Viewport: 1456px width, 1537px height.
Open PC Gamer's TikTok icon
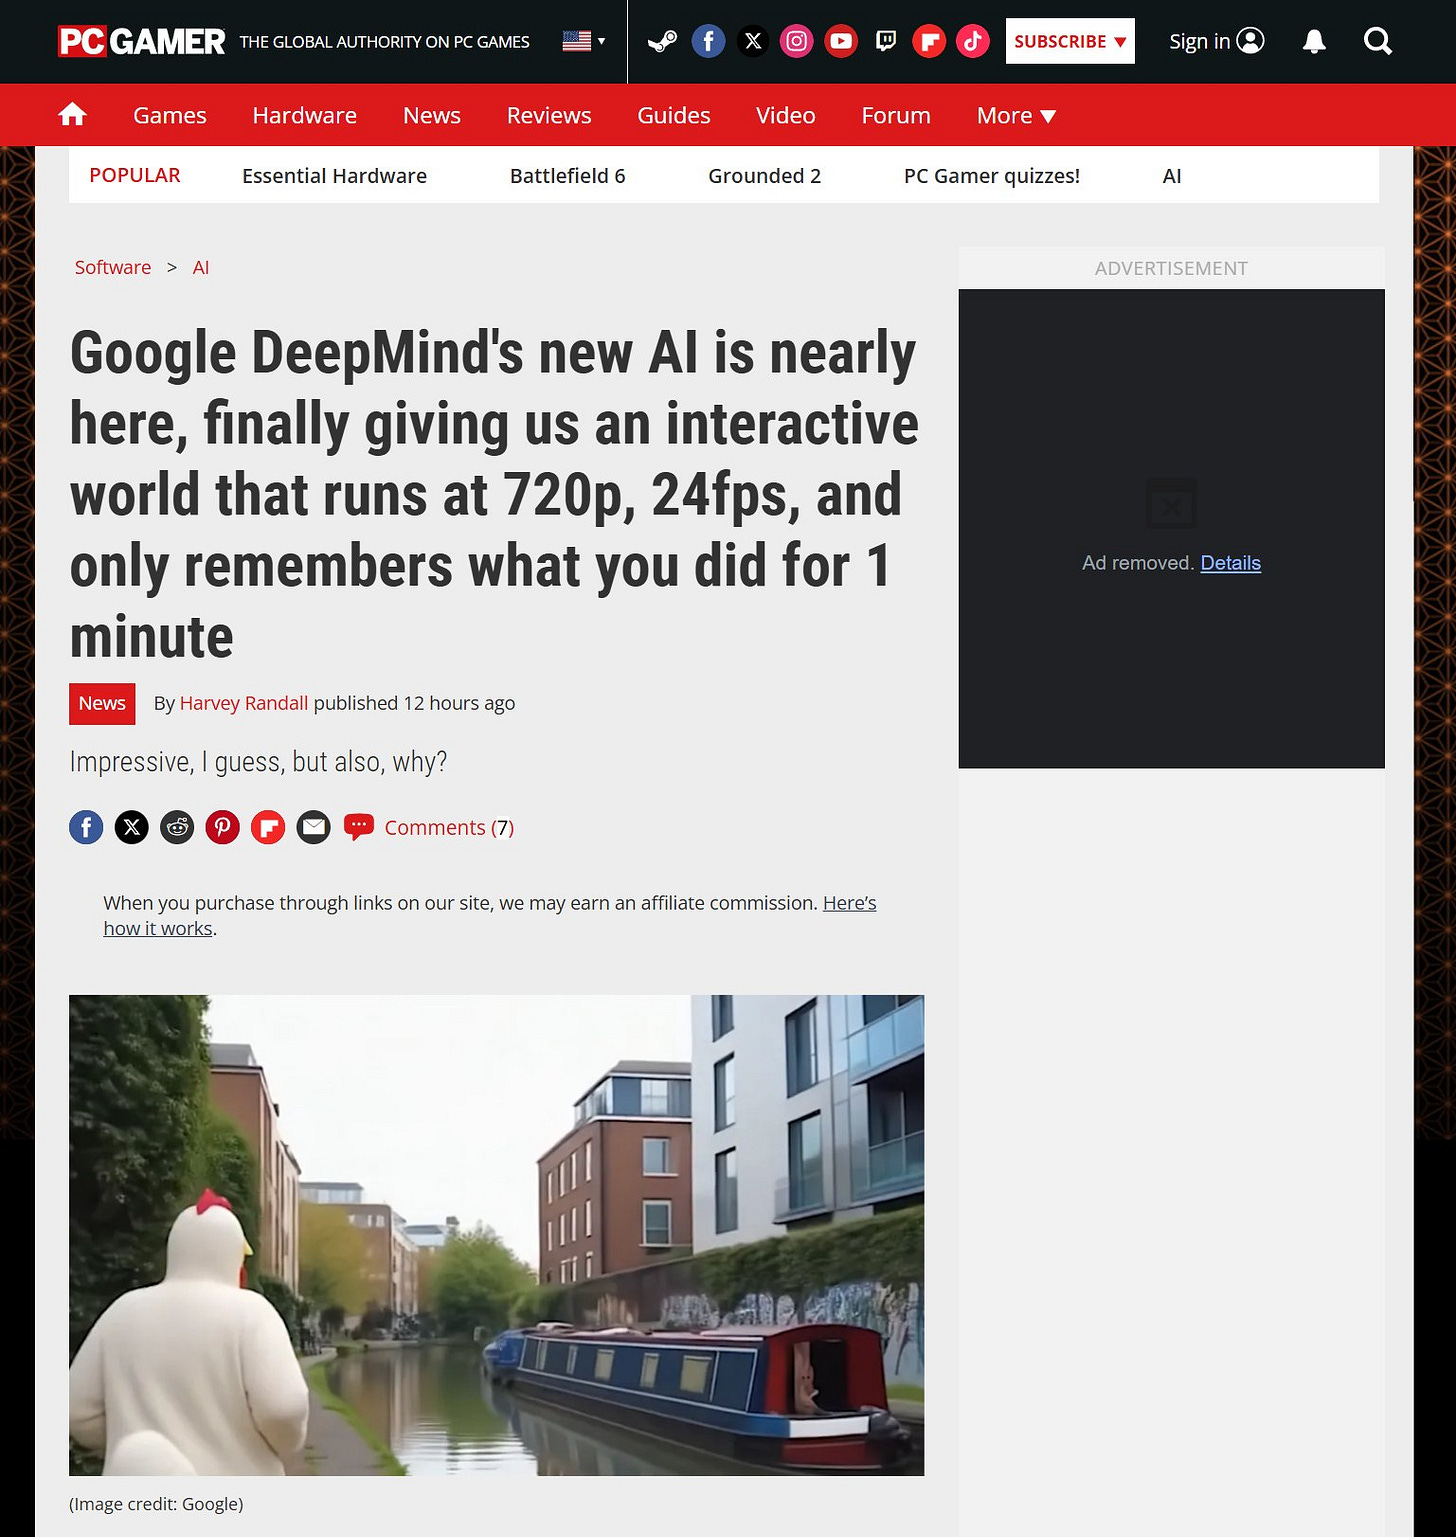pos(973,41)
